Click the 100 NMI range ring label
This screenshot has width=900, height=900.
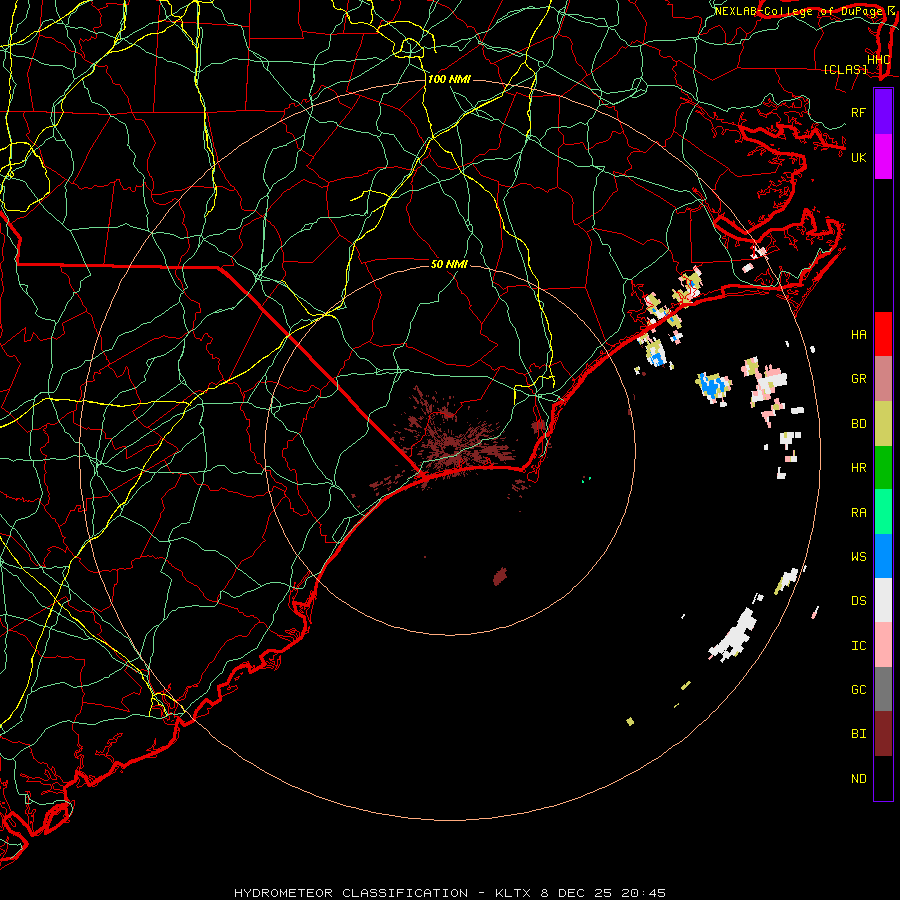pyautogui.click(x=449, y=79)
